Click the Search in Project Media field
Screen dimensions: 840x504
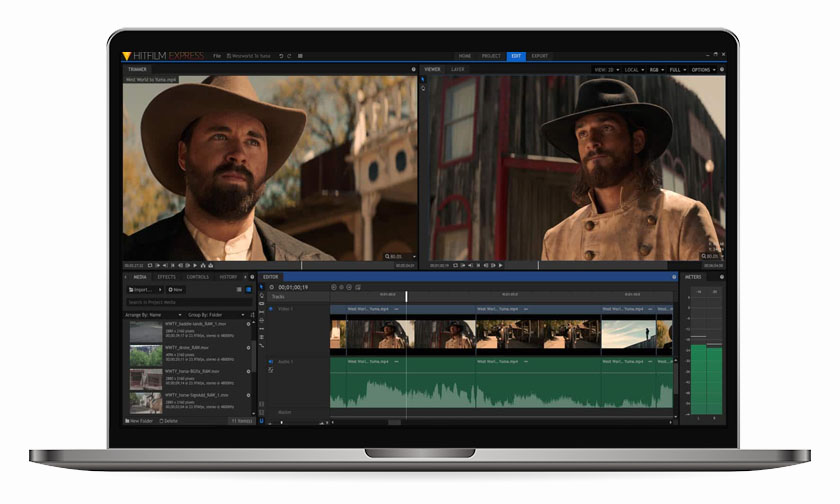pos(189,302)
